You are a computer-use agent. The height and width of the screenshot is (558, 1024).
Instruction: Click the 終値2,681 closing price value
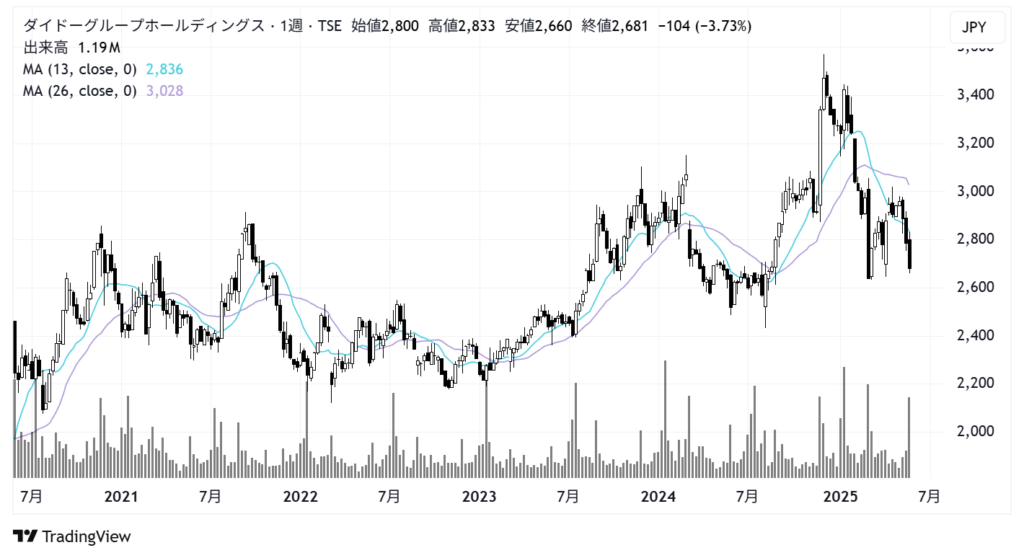(x=615, y=26)
